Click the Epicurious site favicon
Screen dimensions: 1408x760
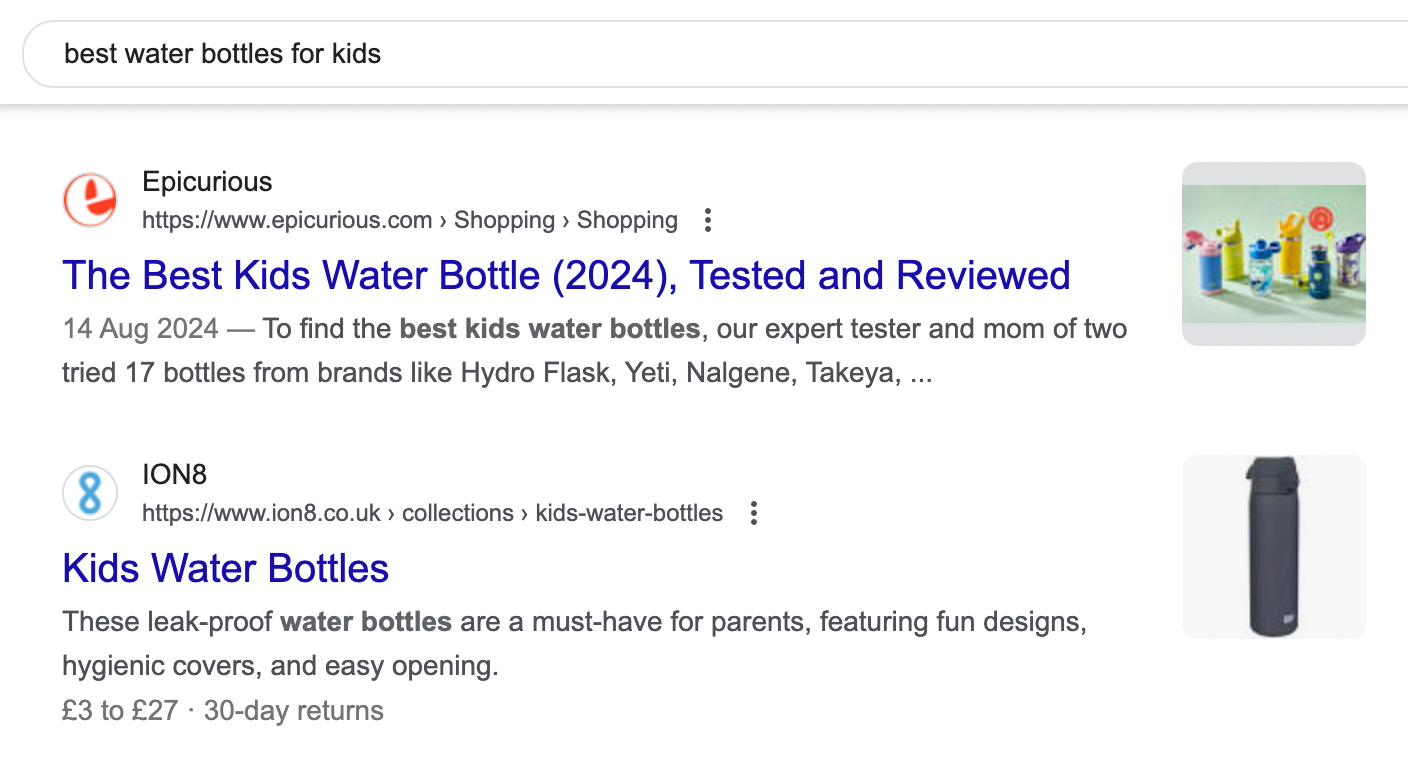(x=90, y=200)
